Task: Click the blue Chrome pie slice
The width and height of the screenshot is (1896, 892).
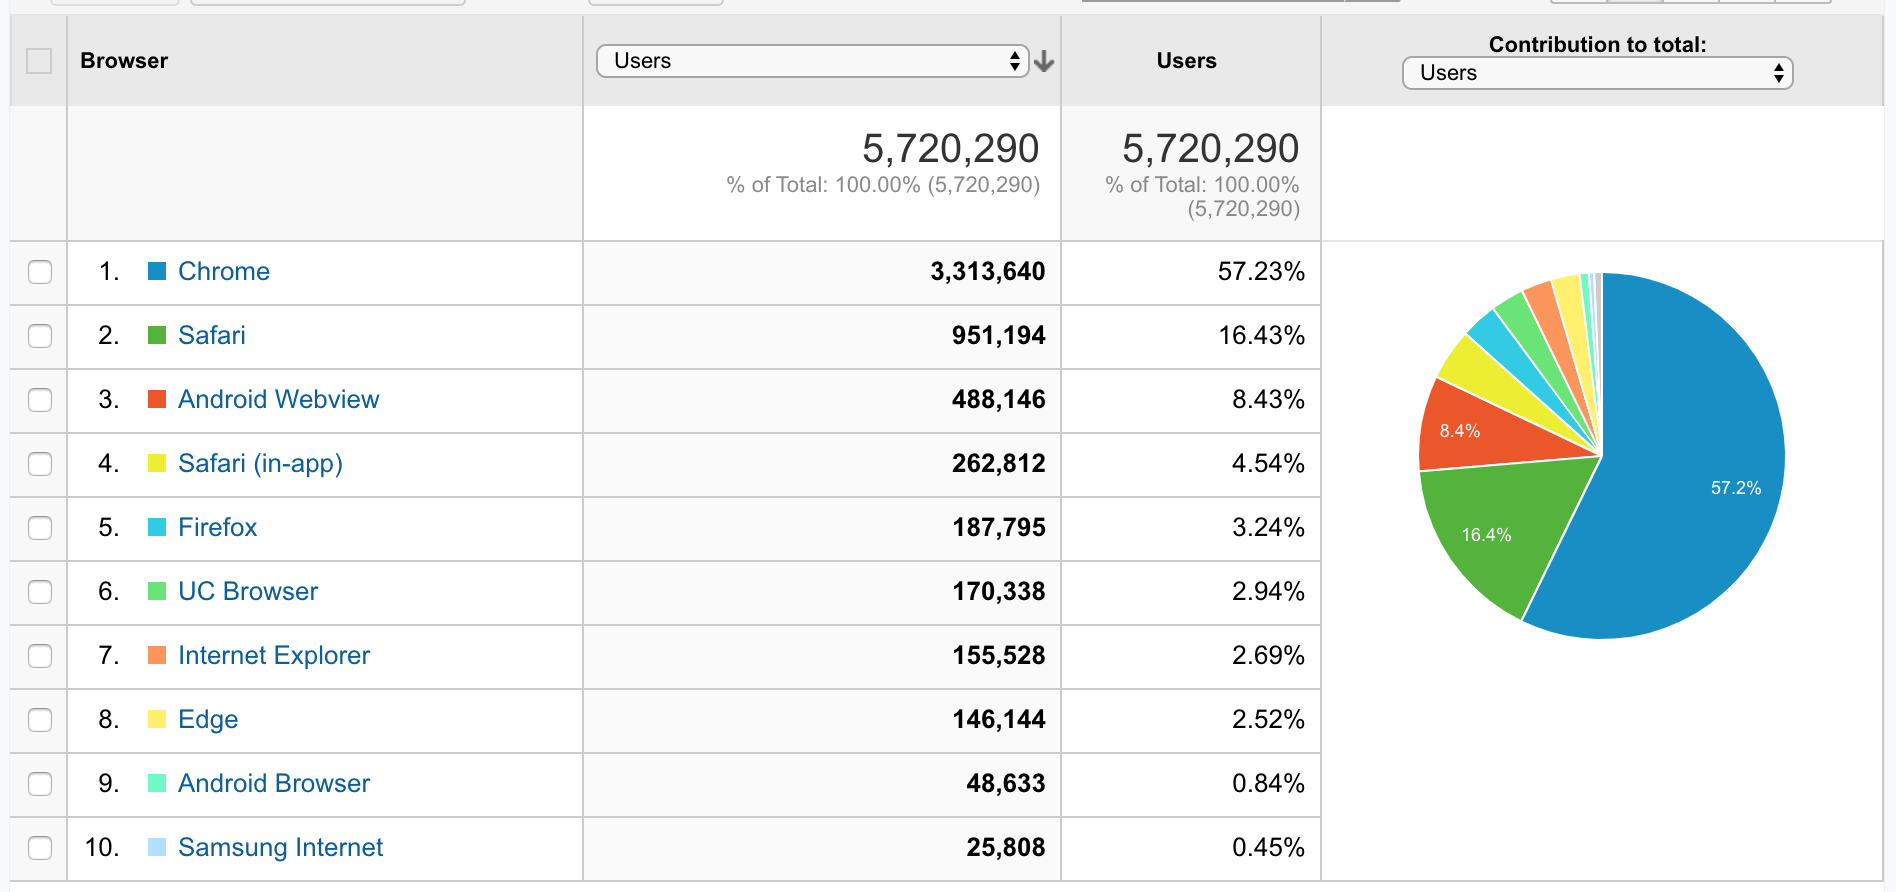Action: pos(1690,470)
